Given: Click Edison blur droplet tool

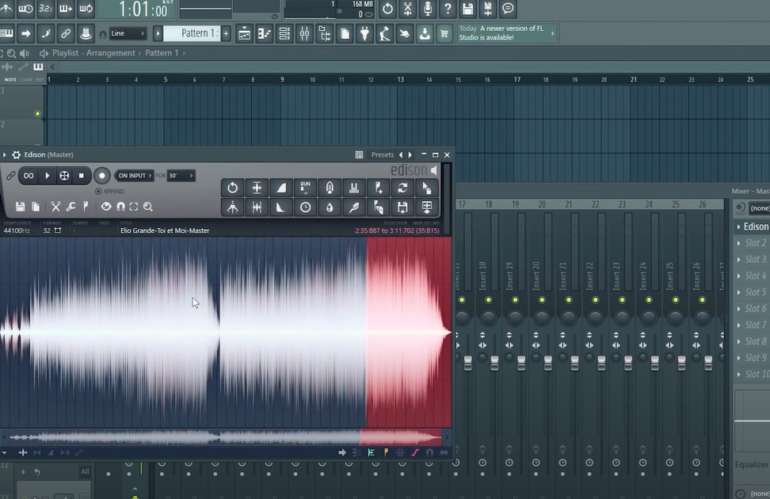Looking at the screenshot, I should (x=330, y=207).
